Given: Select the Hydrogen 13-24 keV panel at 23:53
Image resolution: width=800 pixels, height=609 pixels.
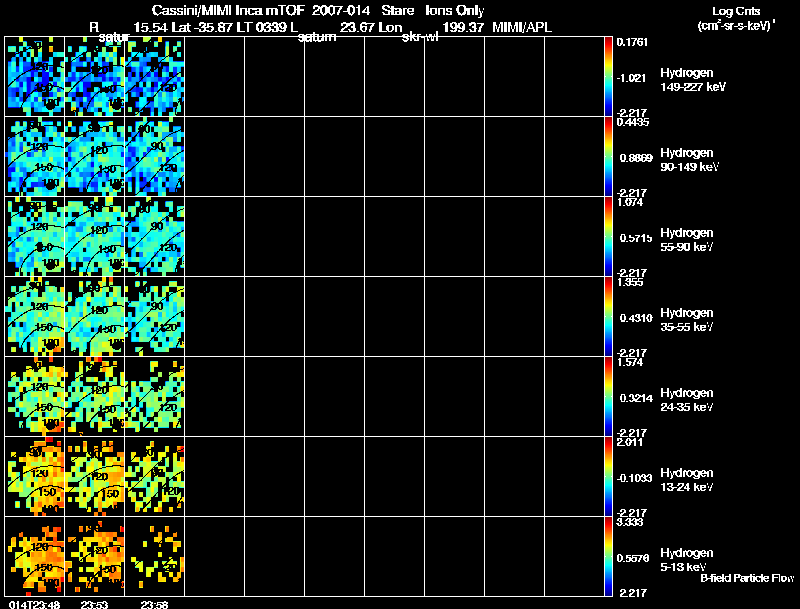Looking at the screenshot, I should (x=94, y=476).
